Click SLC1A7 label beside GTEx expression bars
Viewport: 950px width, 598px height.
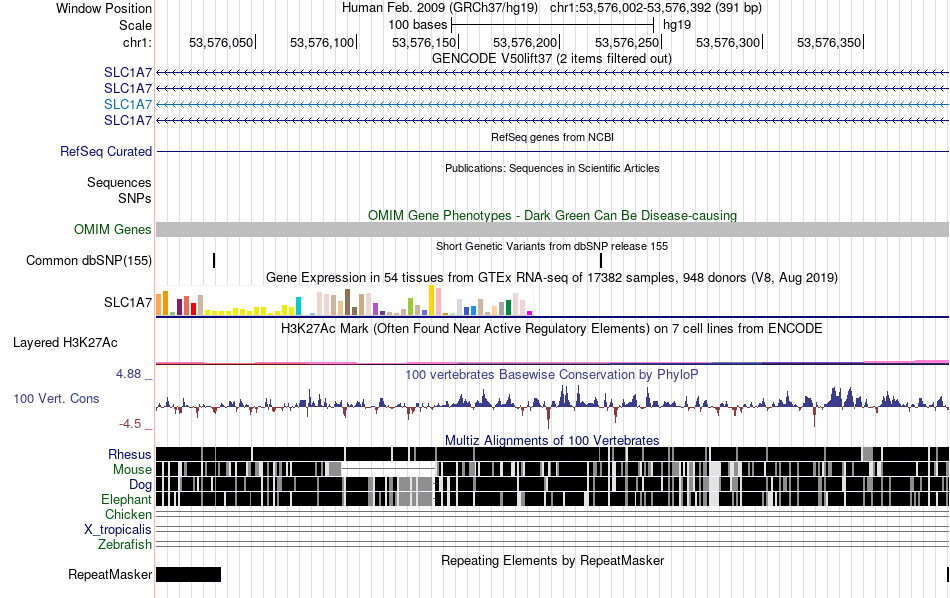(x=128, y=302)
